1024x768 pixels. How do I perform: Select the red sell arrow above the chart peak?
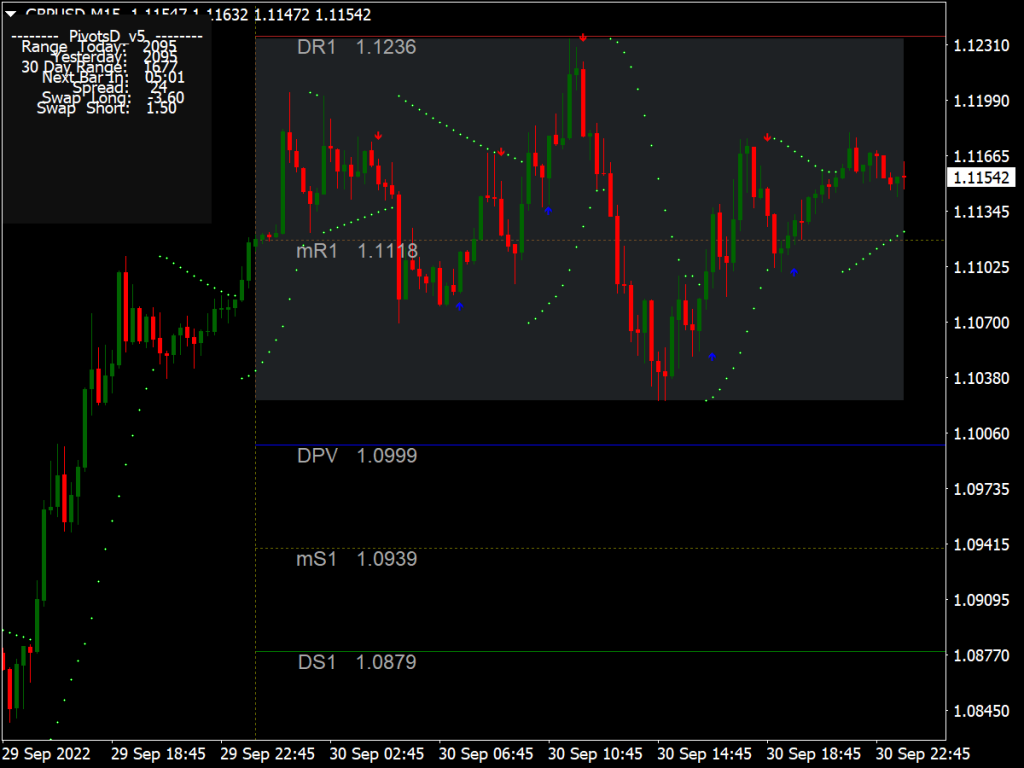point(583,35)
